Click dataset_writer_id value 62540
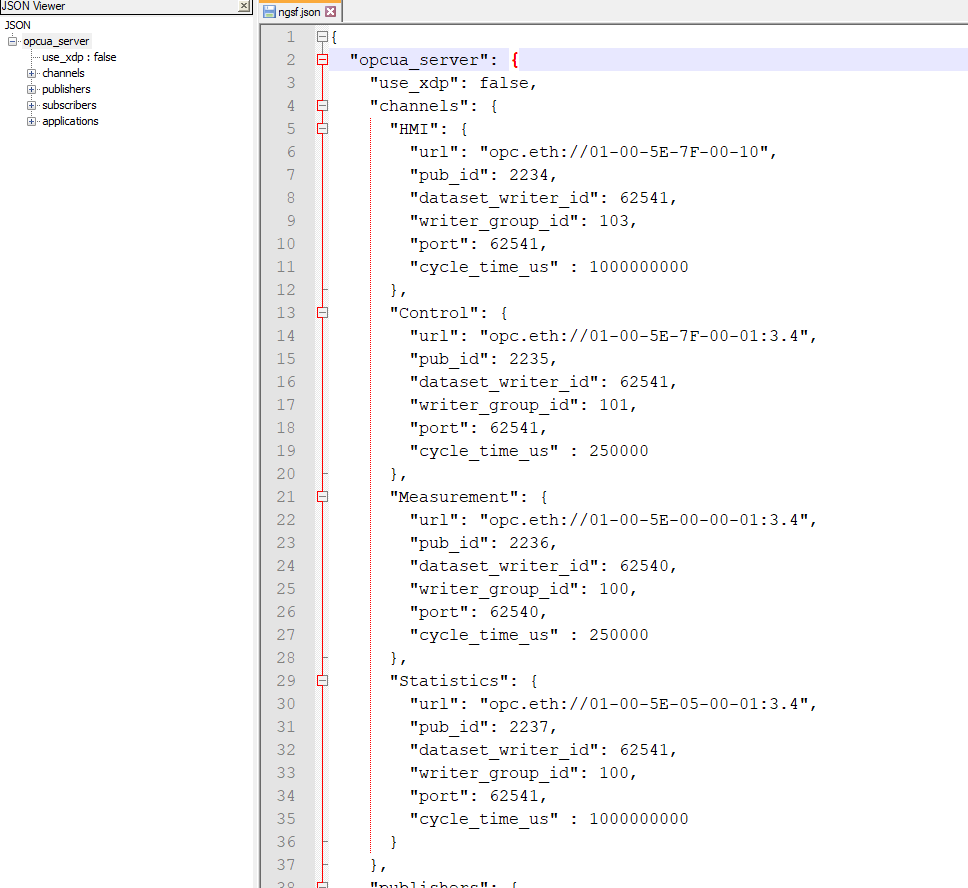The image size is (968, 888). (644, 566)
